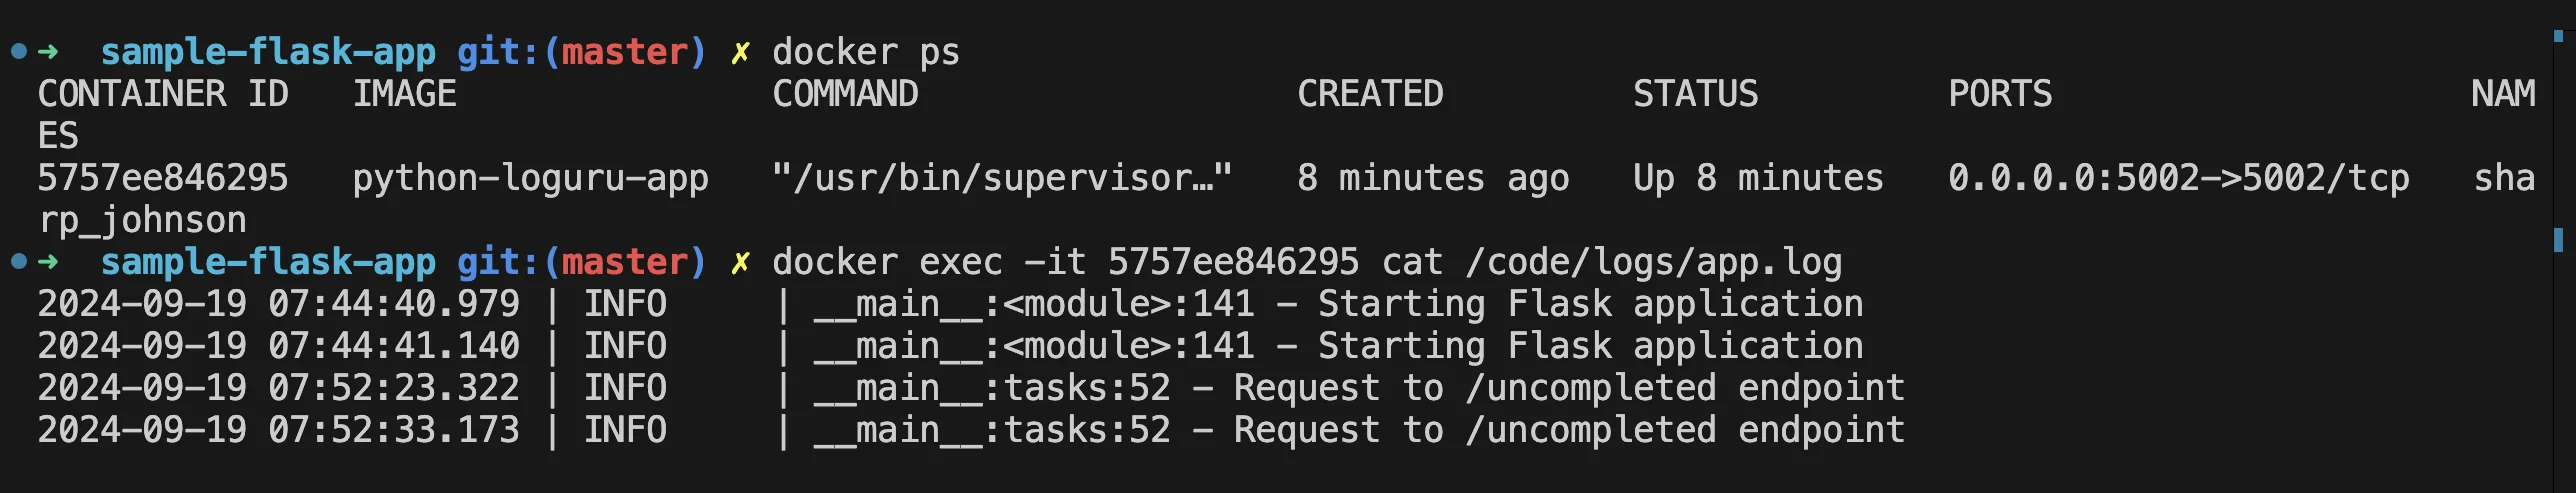Click the blue dot before docker exec prompt
2576x493 pixels.
pyautogui.click(x=18, y=261)
